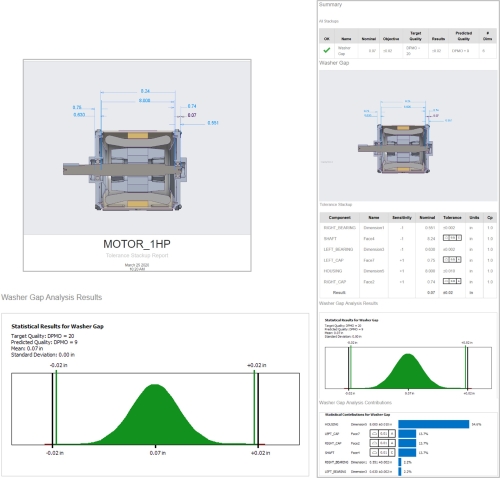The height and width of the screenshot is (478, 500).
Task: Click the LEFT_CAP contribution bar
Action: click(407, 433)
